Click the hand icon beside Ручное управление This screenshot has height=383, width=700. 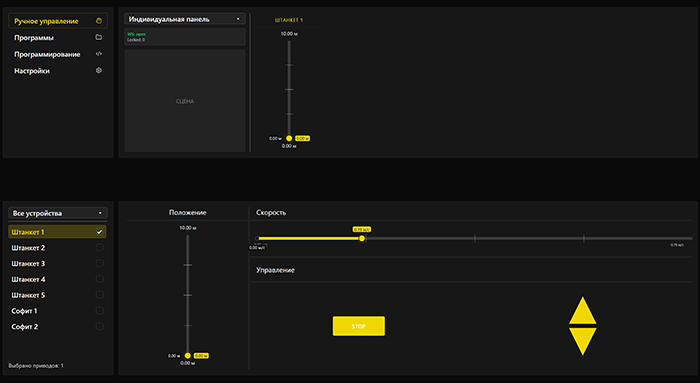tap(99, 21)
